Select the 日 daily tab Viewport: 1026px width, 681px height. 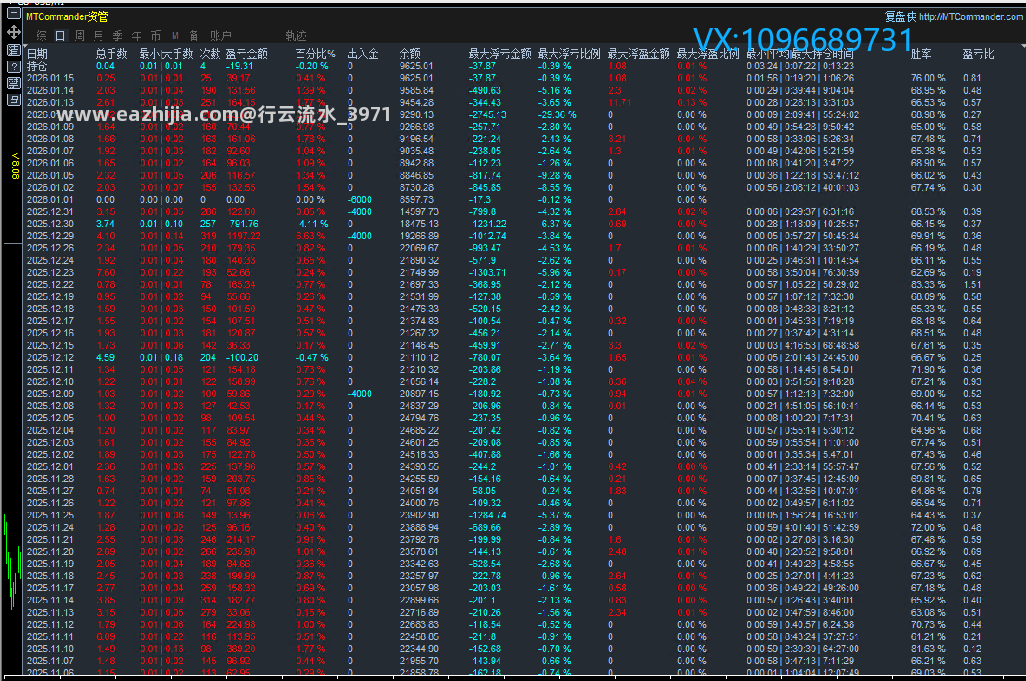tap(60, 35)
